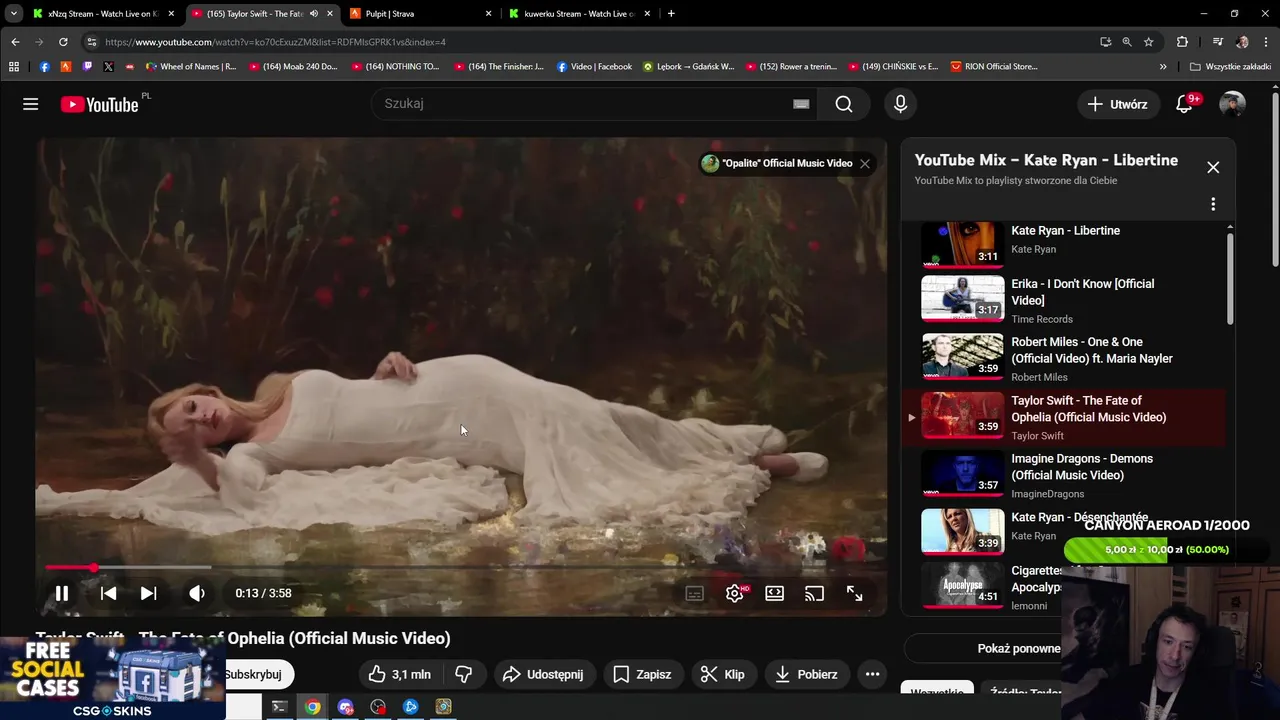Cast video to a TV
The height and width of the screenshot is (720, 1280).
click(x=814, y=593)
